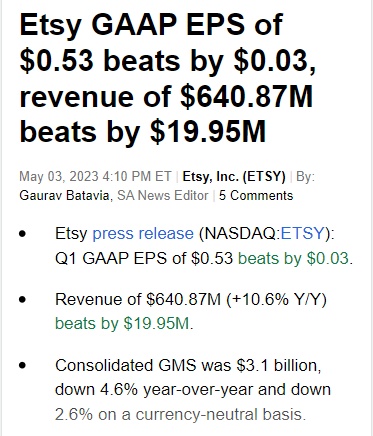Viewport: 373px width, 436px height.
Task: View the 5 Comments section
Action: click(256, 196)
